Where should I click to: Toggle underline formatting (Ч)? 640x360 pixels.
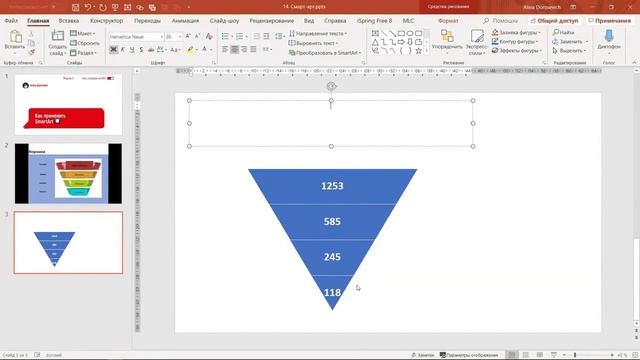coord(132,49)
